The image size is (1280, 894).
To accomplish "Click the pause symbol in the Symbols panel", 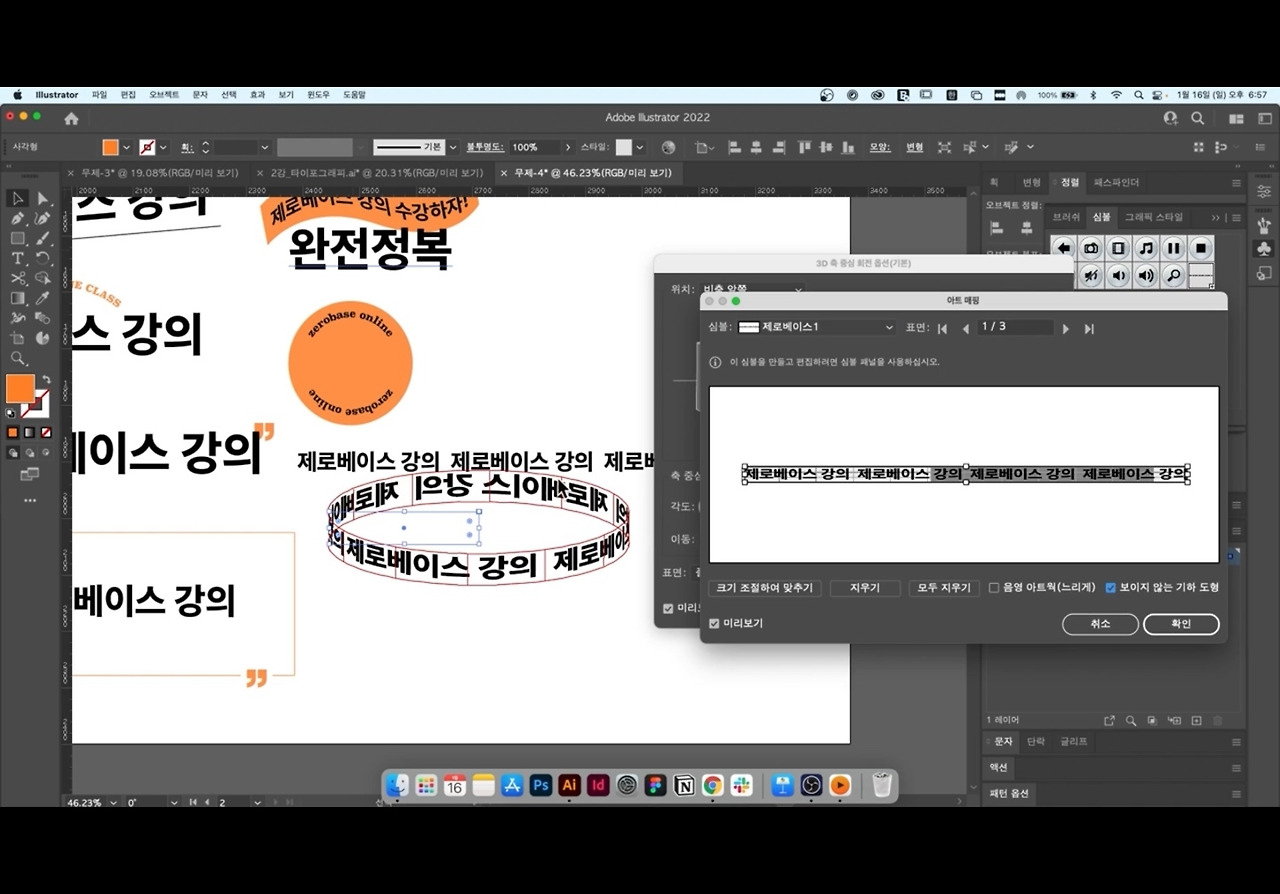I will click(1172, 248).
